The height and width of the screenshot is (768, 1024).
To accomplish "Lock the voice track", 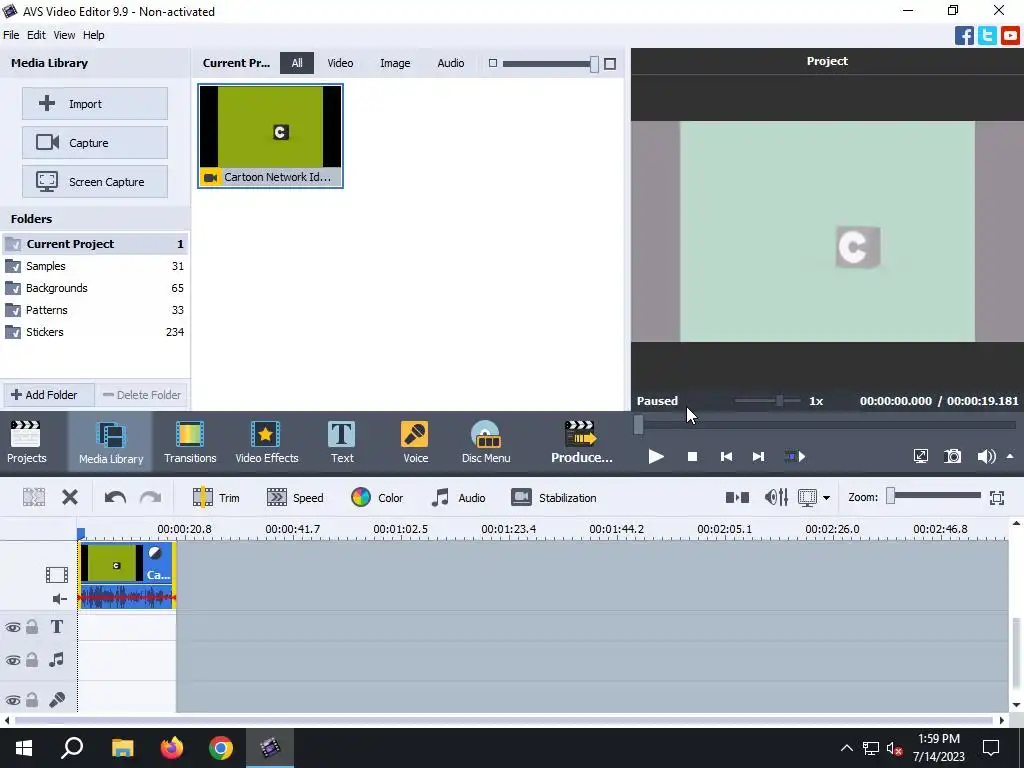I will 32,699.
